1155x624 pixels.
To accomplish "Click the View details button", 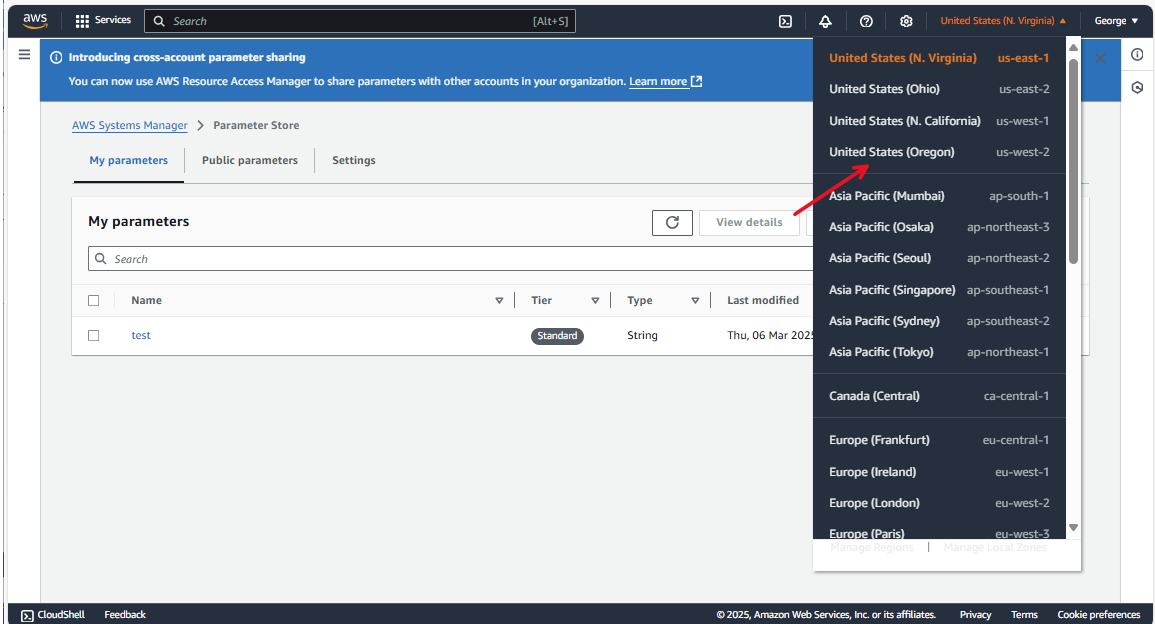I will 749,222.
